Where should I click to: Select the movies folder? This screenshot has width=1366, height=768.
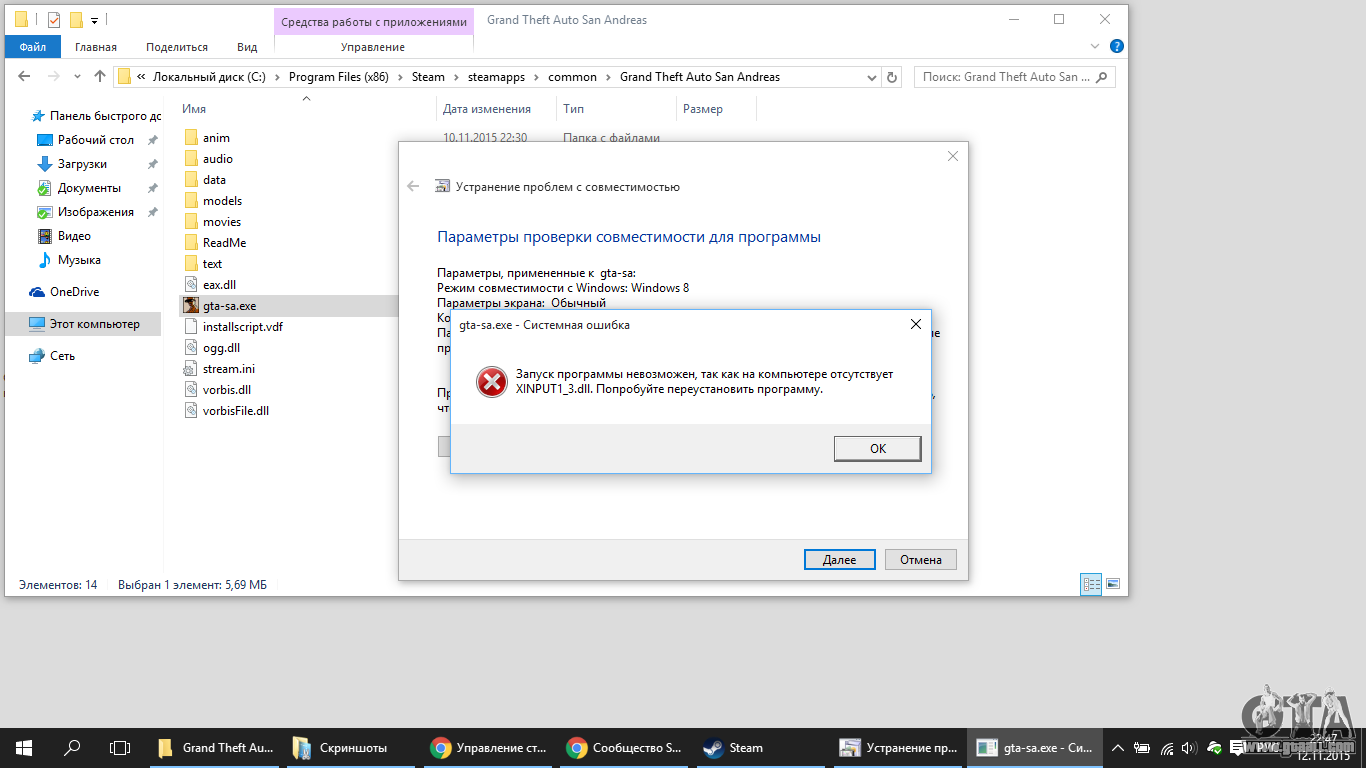pos(222,222)
